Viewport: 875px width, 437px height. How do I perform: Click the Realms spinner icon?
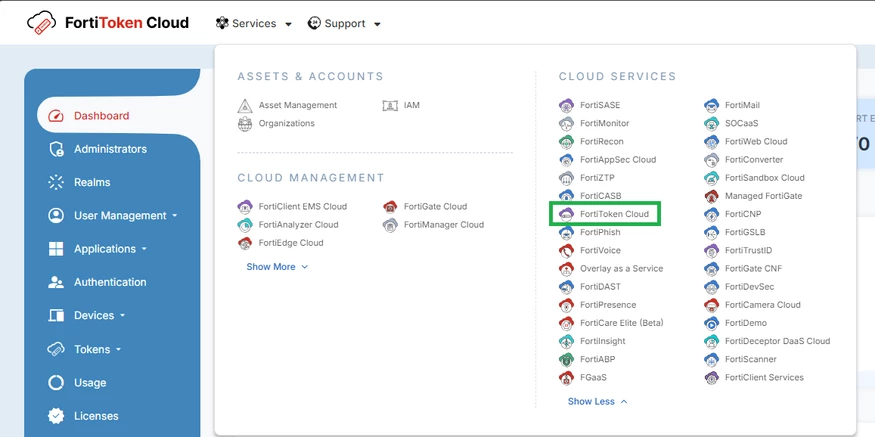[x=56, y=183]
